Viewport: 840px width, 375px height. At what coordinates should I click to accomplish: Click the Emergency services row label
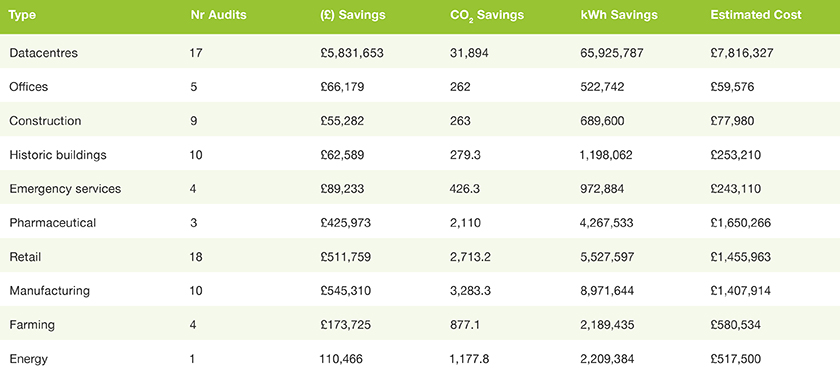65,189
